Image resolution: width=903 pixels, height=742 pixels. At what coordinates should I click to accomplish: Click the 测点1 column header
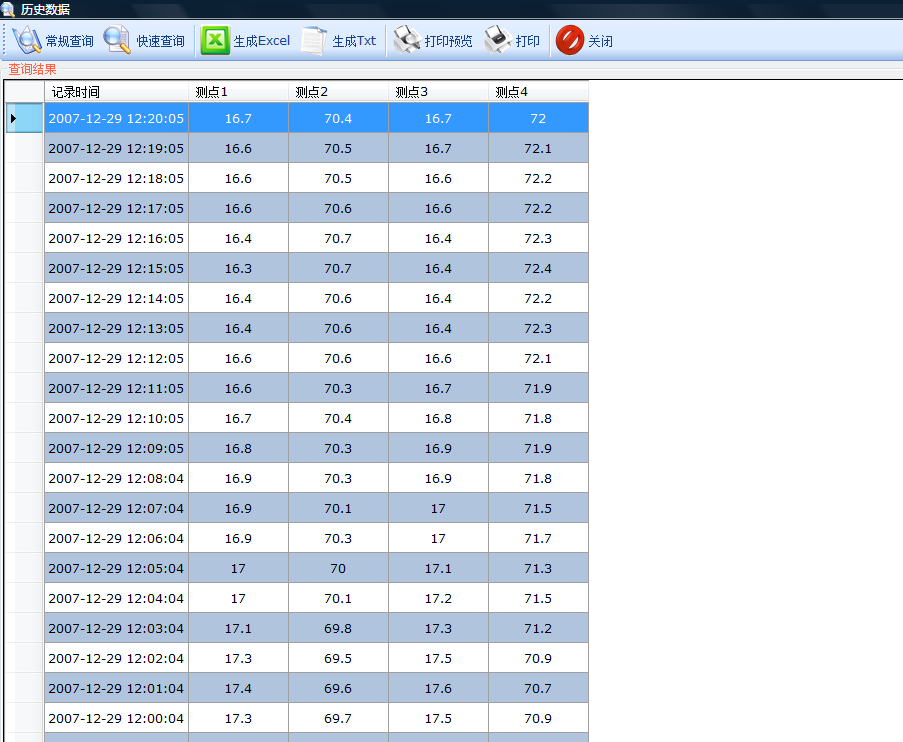coord(238,92)
